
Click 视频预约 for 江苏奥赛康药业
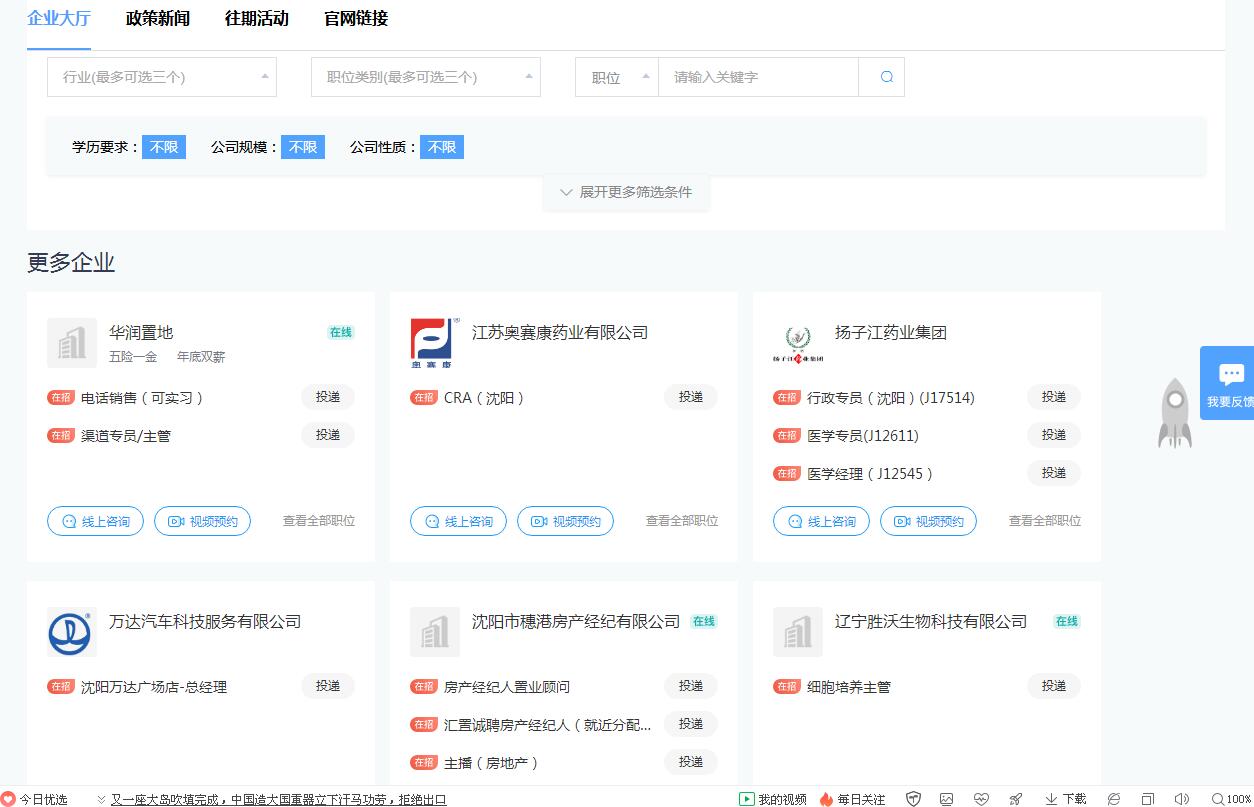565,521
